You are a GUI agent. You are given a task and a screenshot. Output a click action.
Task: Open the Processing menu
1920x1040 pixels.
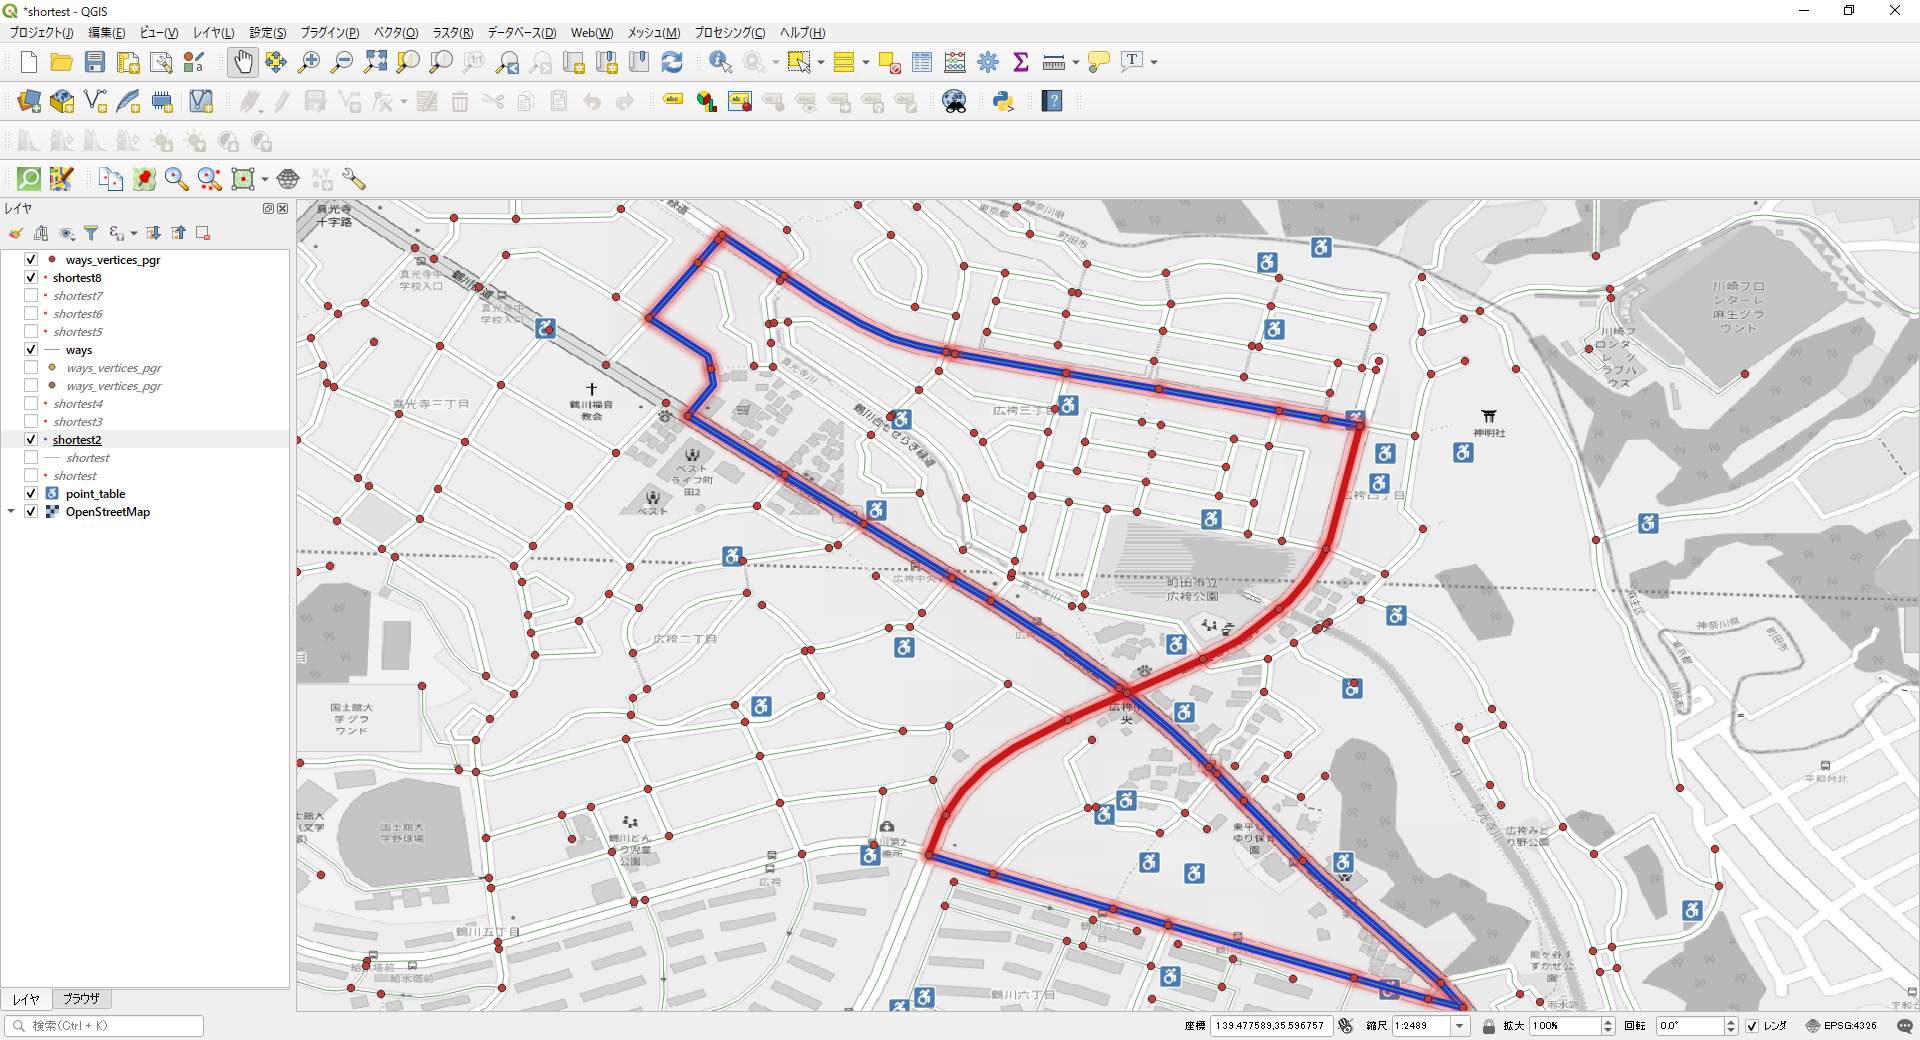(729, 33)
